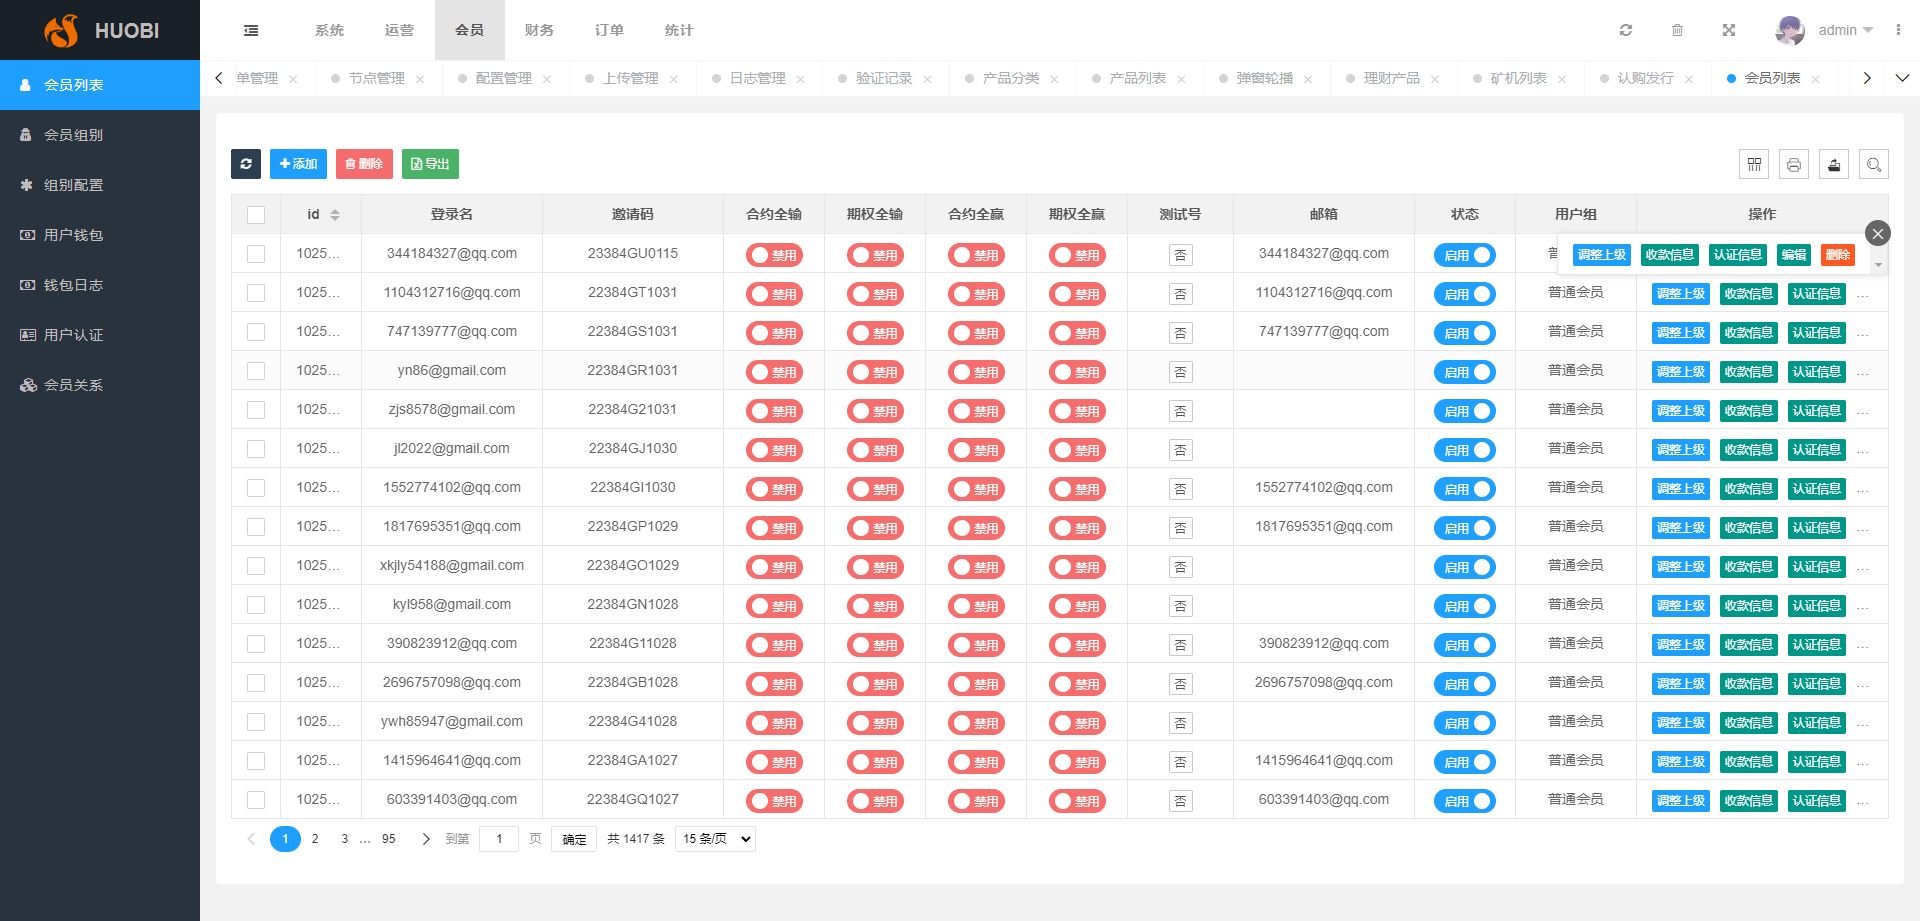Toggle fullscreen with the expand icon
Image resolution: width=1920 pixels, height=921 pixels.
[1728, 30]
